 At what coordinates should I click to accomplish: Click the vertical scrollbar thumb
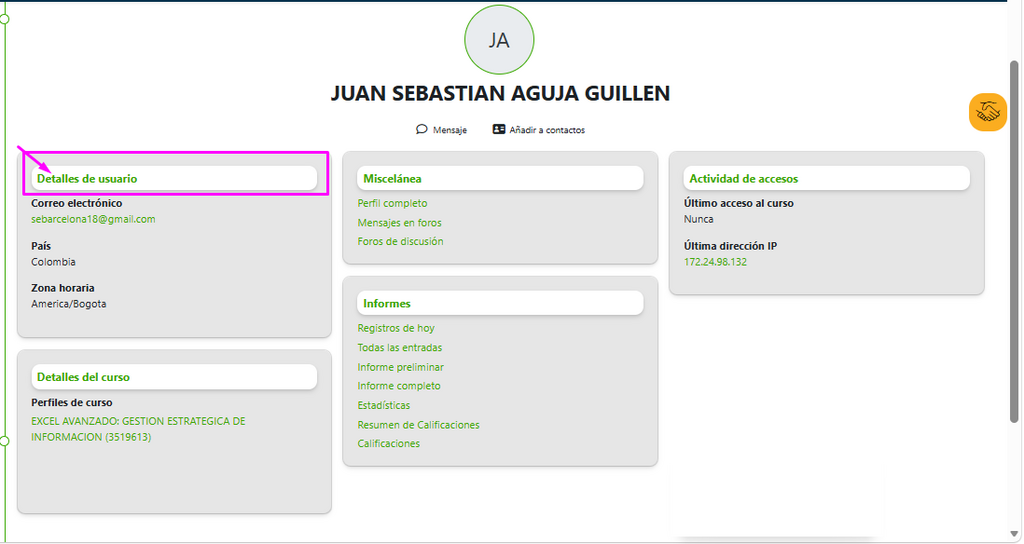point(1014,242)
